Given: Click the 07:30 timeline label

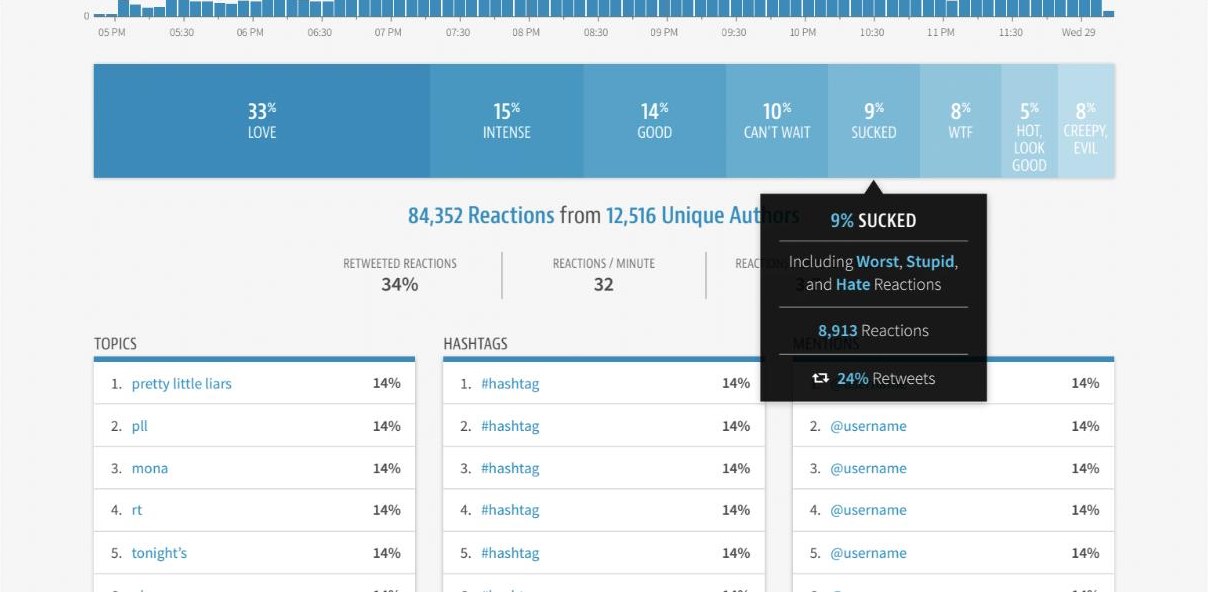Looking at the screenshot, I should (x=458, y=33).
